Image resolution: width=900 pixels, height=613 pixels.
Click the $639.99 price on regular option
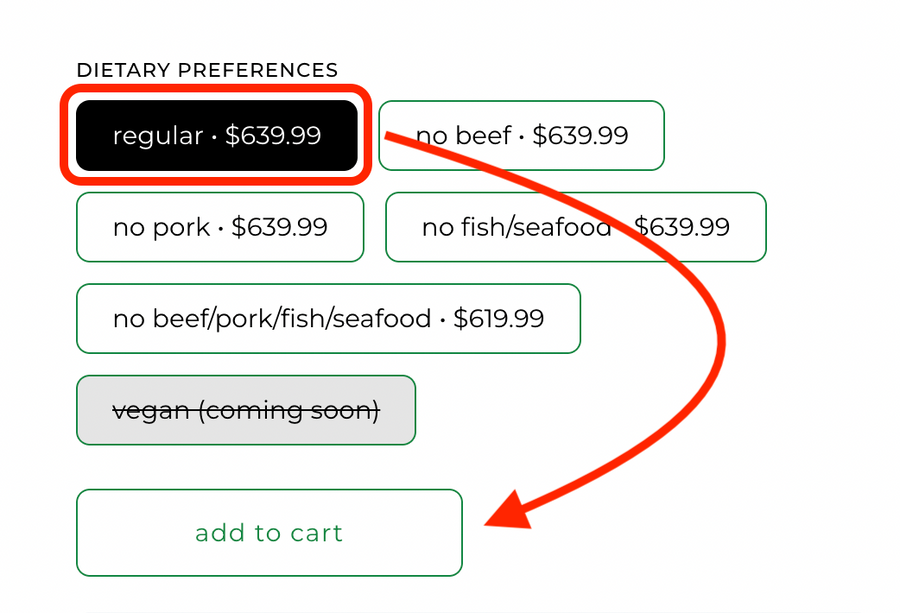[273, 136]
